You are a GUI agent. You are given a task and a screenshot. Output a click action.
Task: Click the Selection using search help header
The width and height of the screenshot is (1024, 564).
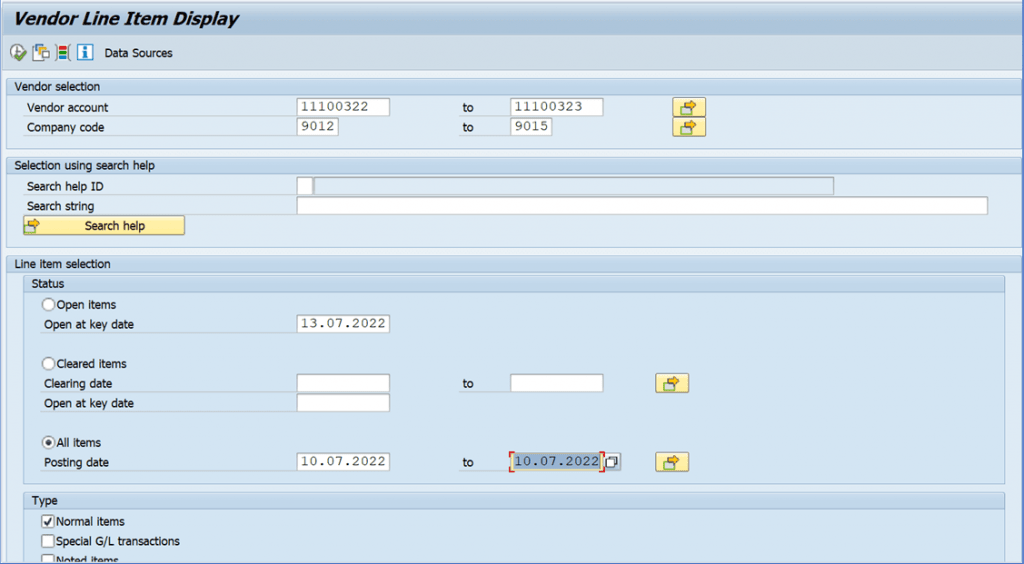[x=84, y=166]
